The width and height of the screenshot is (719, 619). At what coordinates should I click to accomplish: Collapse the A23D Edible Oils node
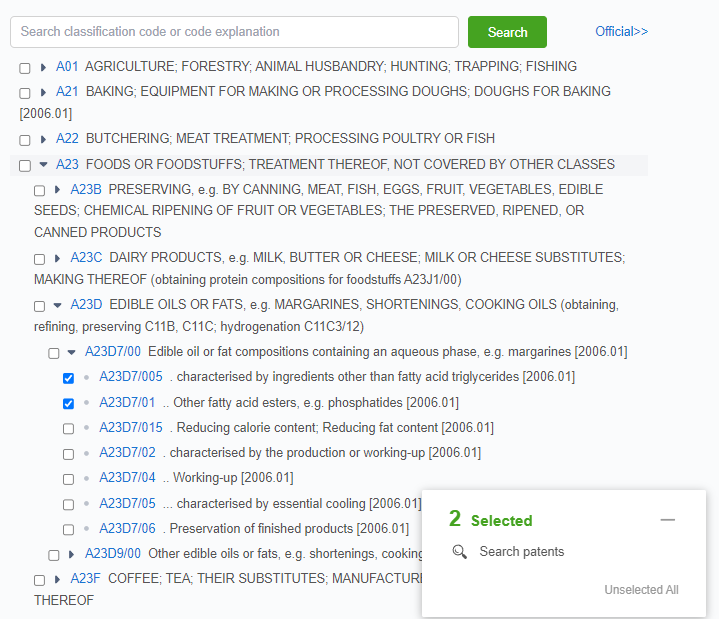57,305
